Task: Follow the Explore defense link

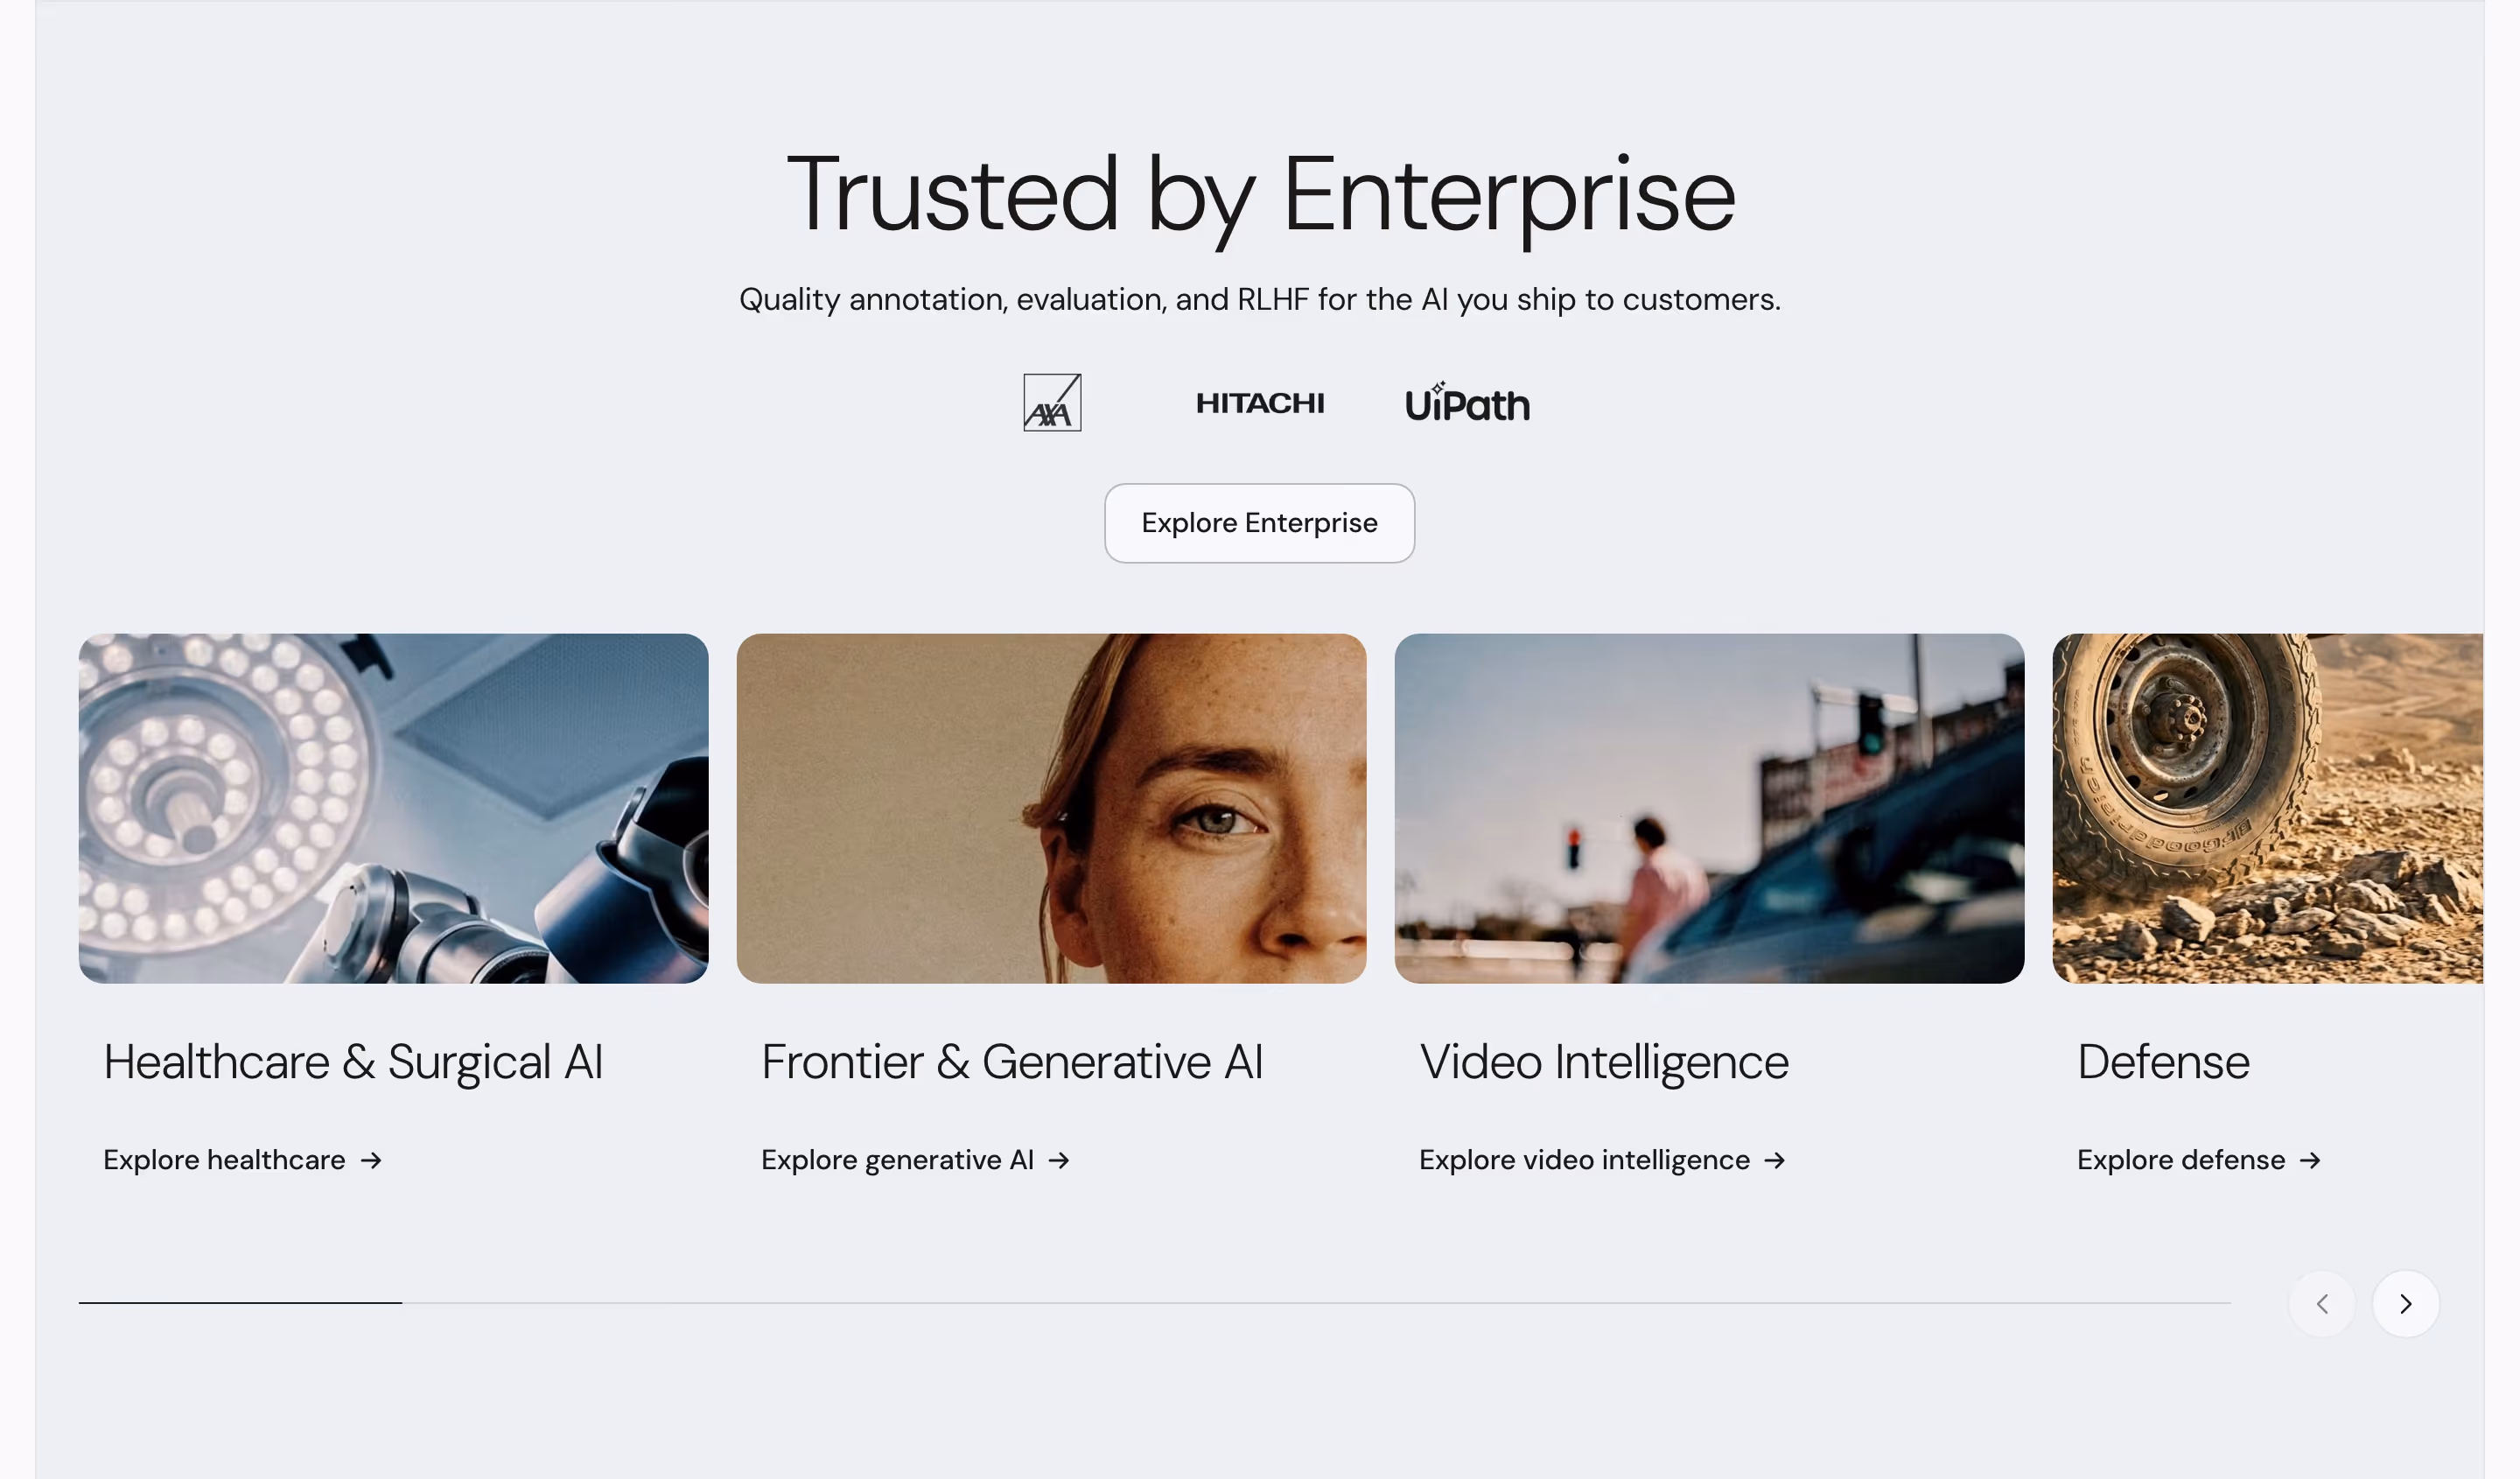Action: pos(2199,1160)
